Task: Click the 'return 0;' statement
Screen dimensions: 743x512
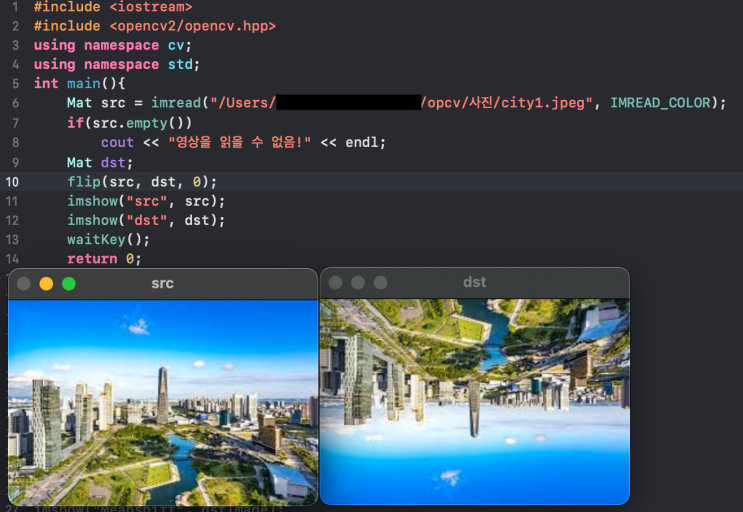Action: pos(104,259)
